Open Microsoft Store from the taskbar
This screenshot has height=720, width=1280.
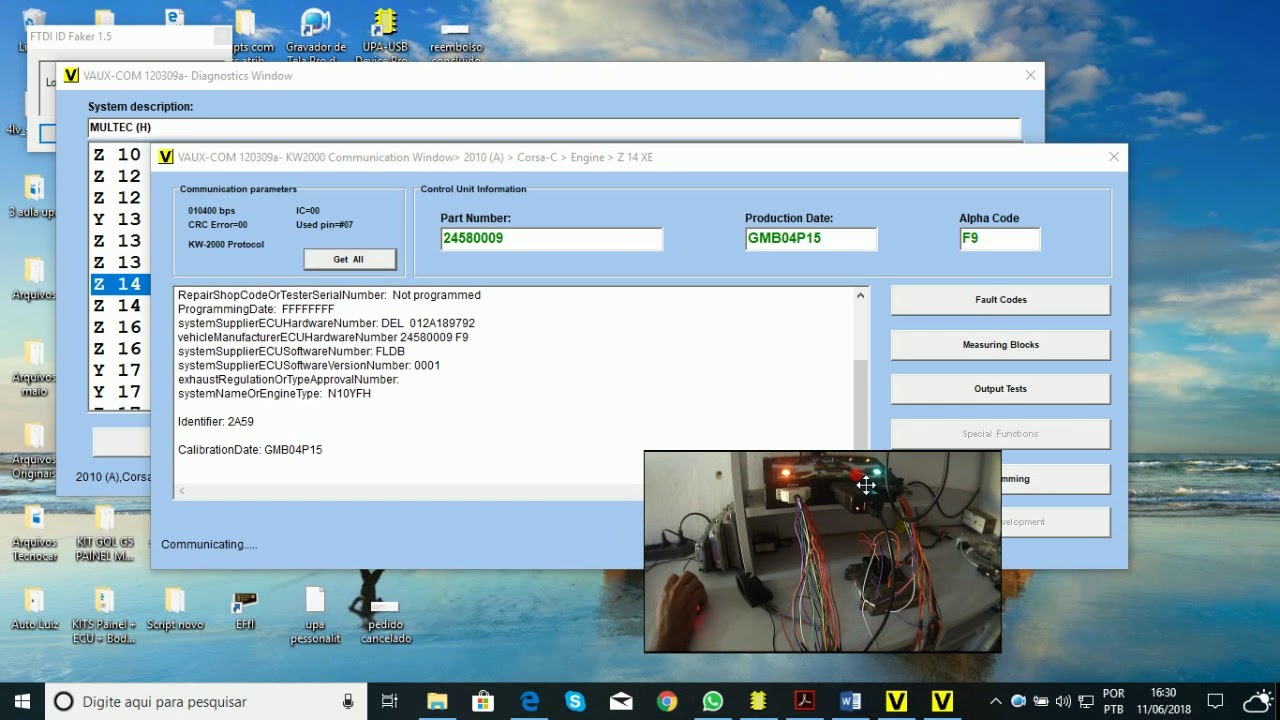pyautogui.click(x=483, y=701)
